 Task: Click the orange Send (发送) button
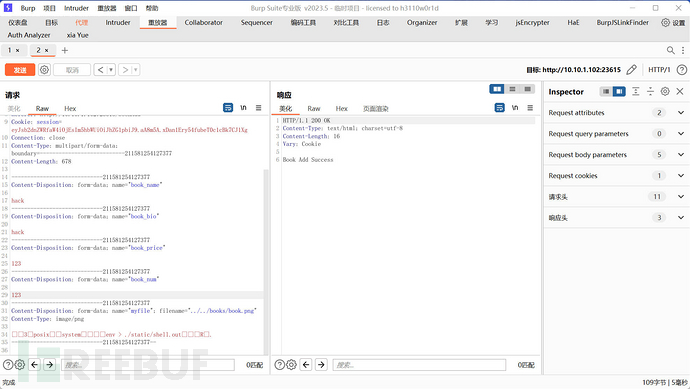[x=20, y=70]
